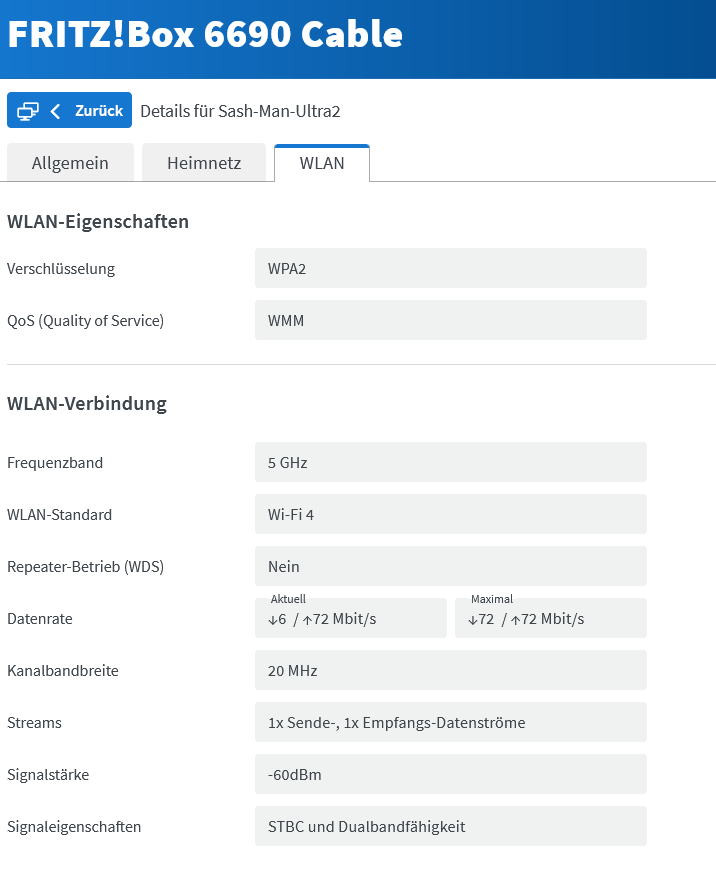
Task: Click the Datenrate label
Action: pyautogui.click(x=40, y=619)
